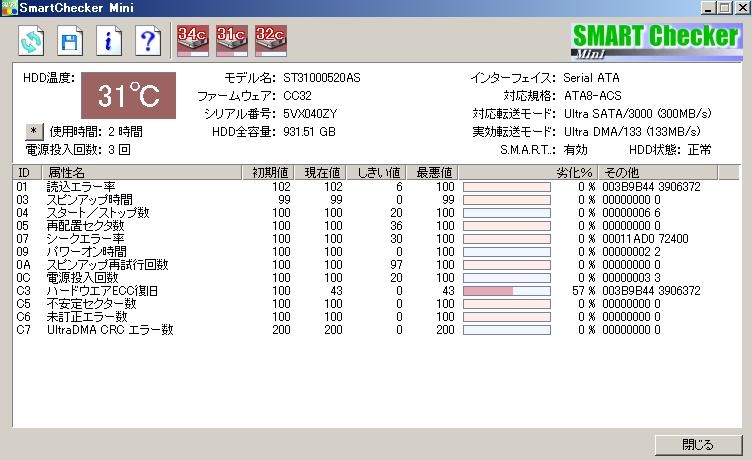Sort by the 属性名 column header
The width and height of the screenshot is (752, 460).
[142, 172]
